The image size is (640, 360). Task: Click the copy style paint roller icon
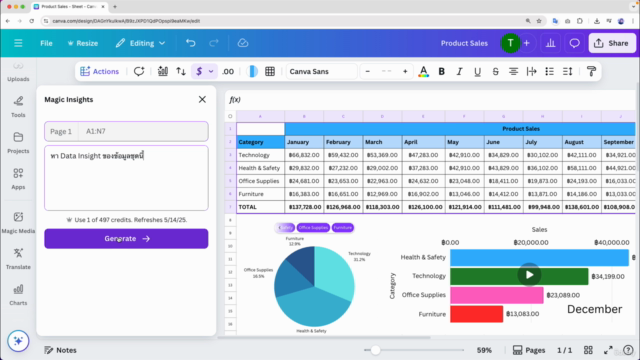coord(591,71)
